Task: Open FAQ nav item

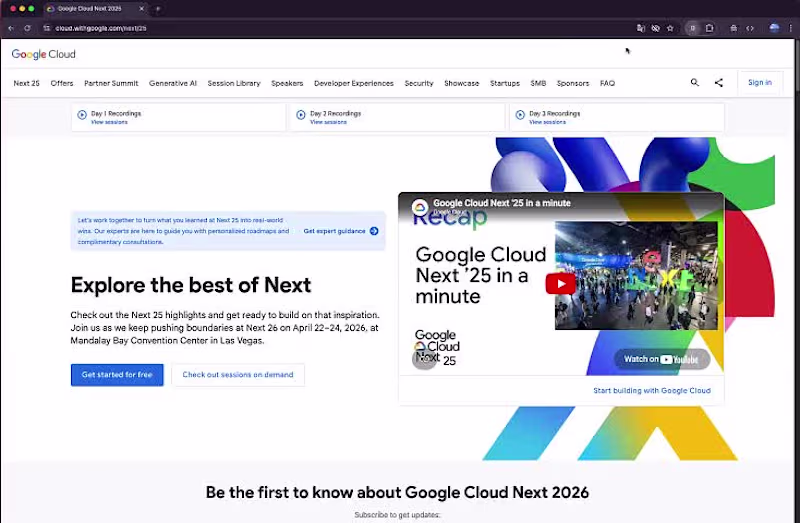Action: tap(607, 83)
